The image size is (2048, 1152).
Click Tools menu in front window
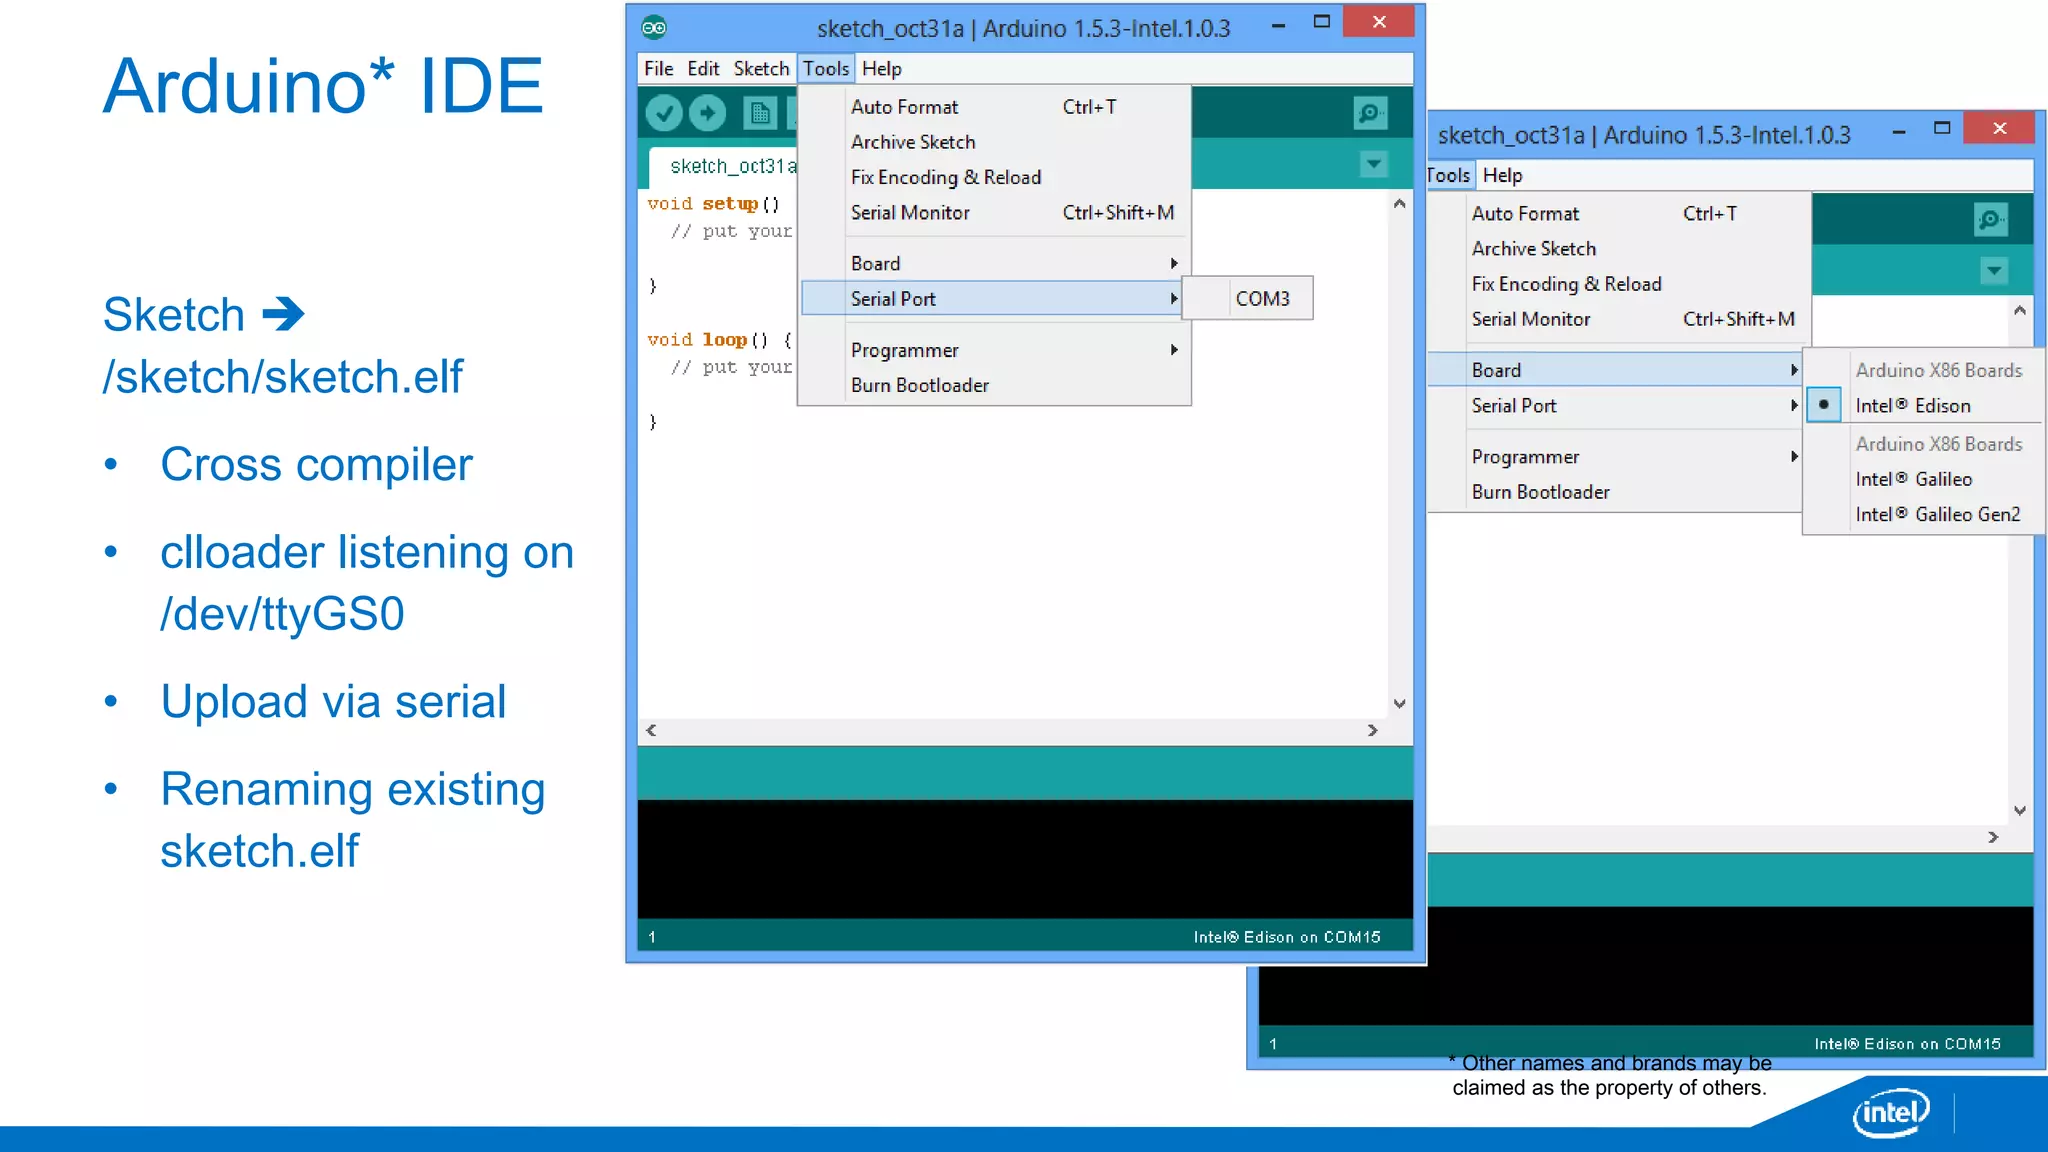click(x=826, y=69)
